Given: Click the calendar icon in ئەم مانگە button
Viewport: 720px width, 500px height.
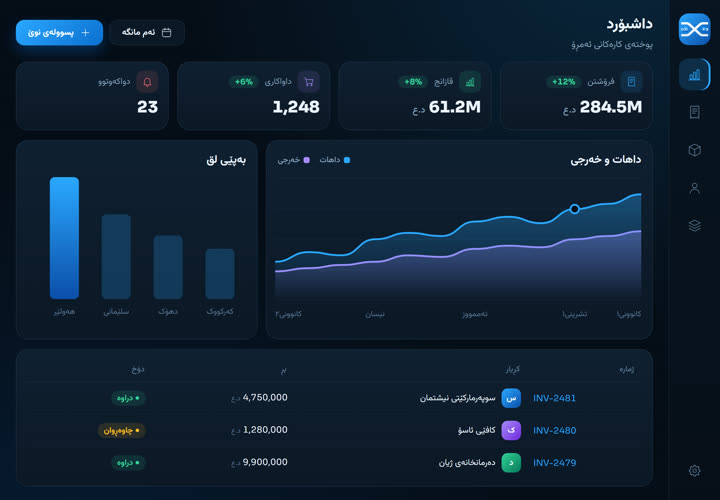Looking at the screenshot, I should coord(167,33).
